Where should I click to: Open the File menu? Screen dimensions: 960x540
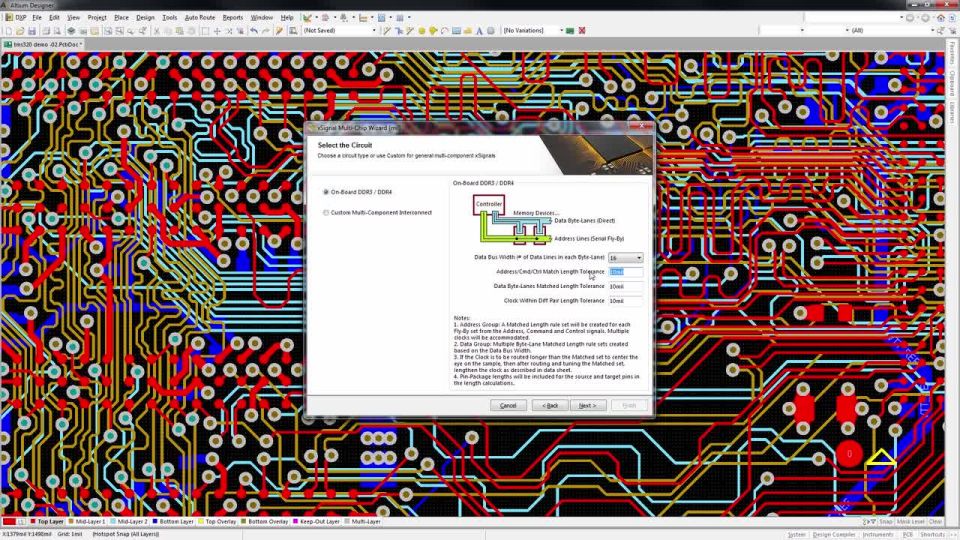37,18
